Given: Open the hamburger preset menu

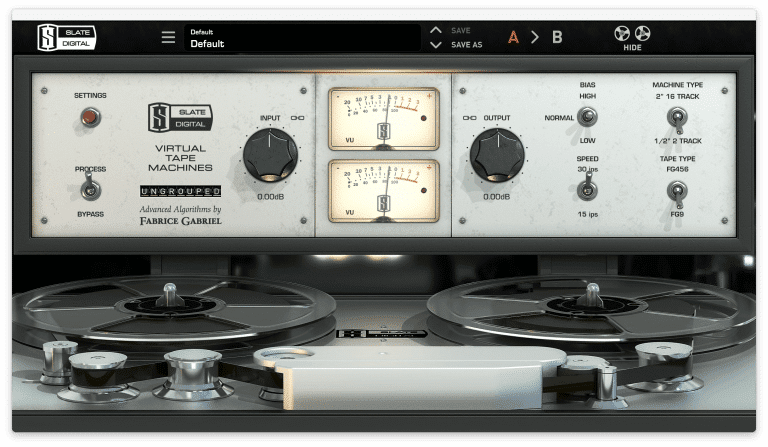Looking at the screenshot, I should click(168, 37).
